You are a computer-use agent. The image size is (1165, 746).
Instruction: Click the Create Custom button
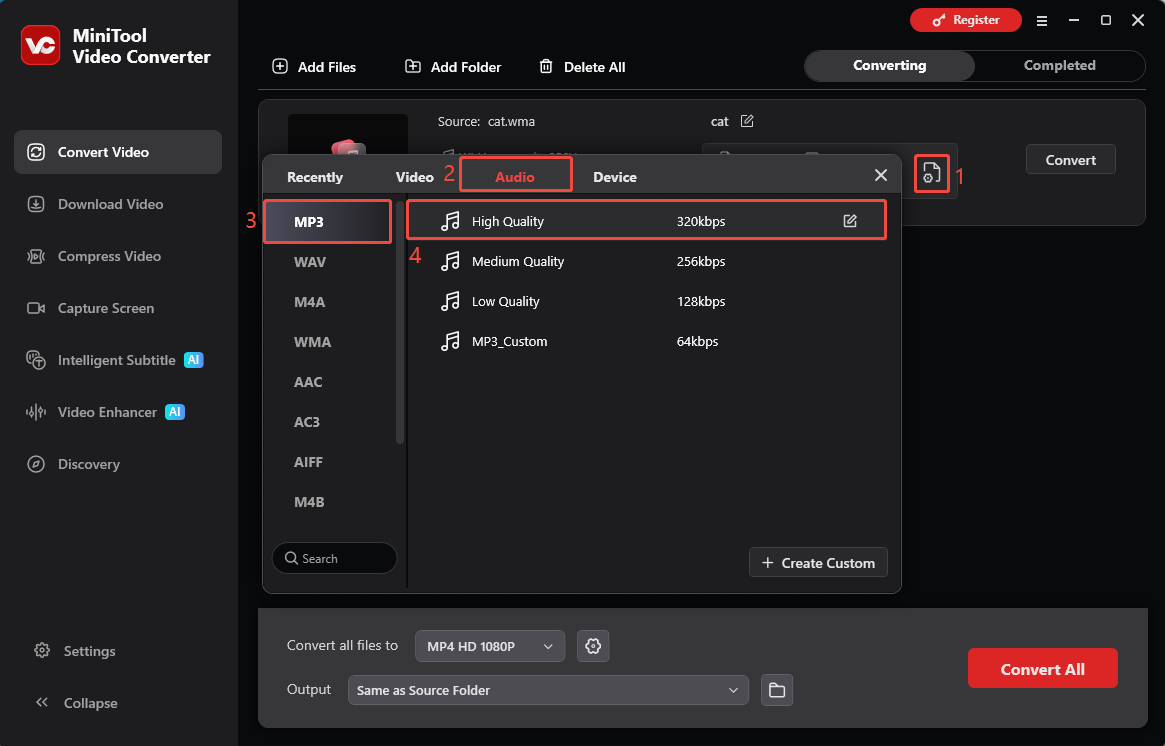818,562
